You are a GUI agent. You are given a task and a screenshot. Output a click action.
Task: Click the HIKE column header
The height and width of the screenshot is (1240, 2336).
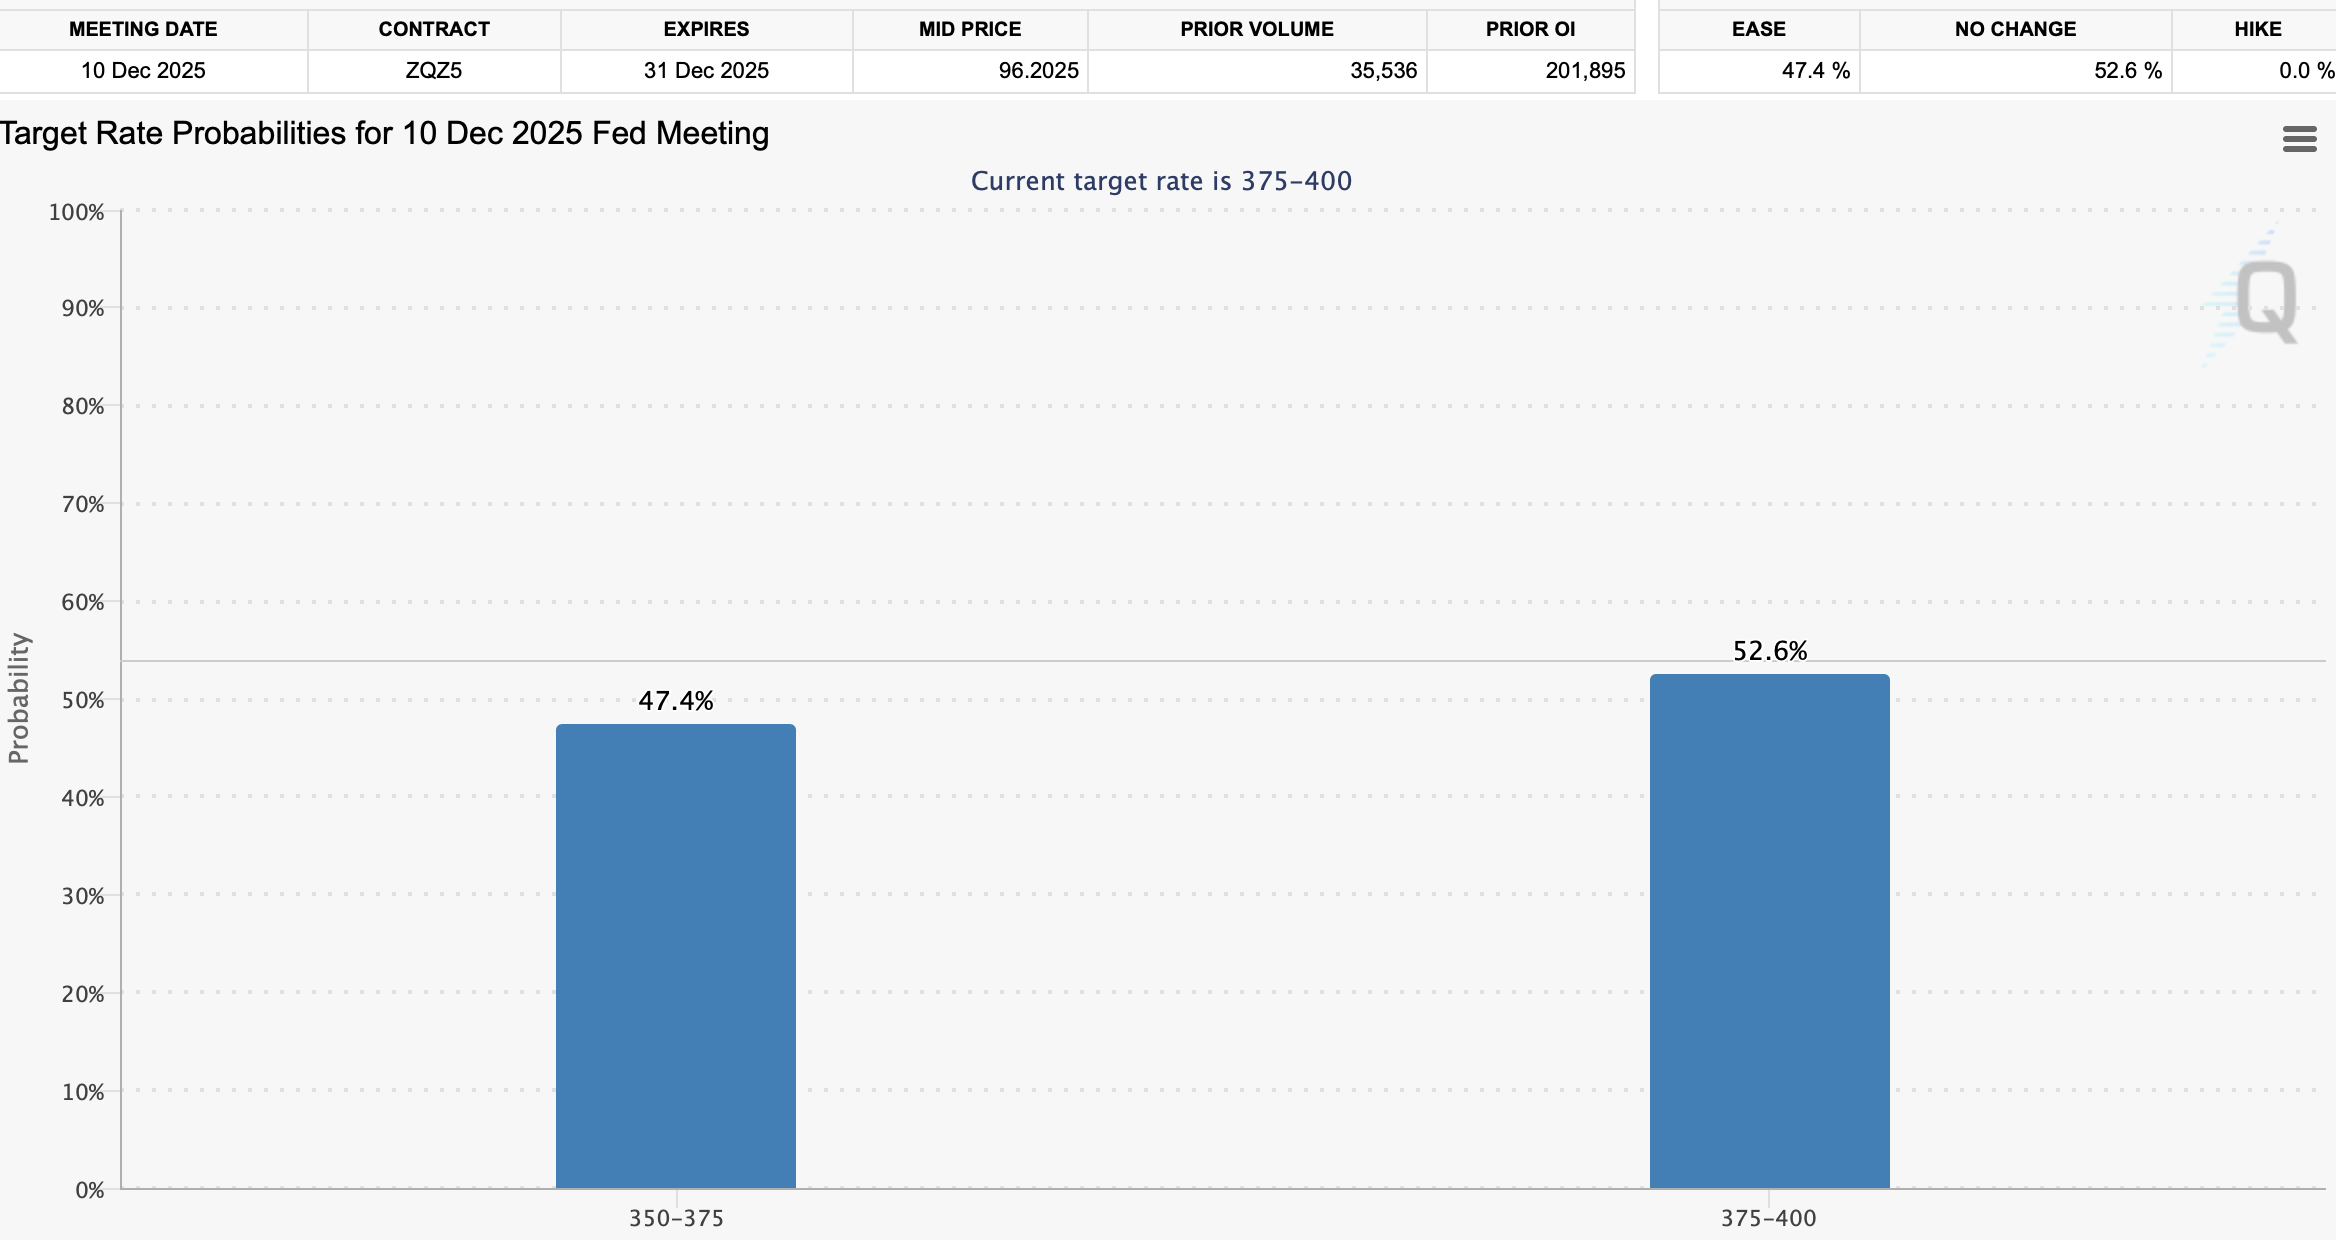[2257, 29]
